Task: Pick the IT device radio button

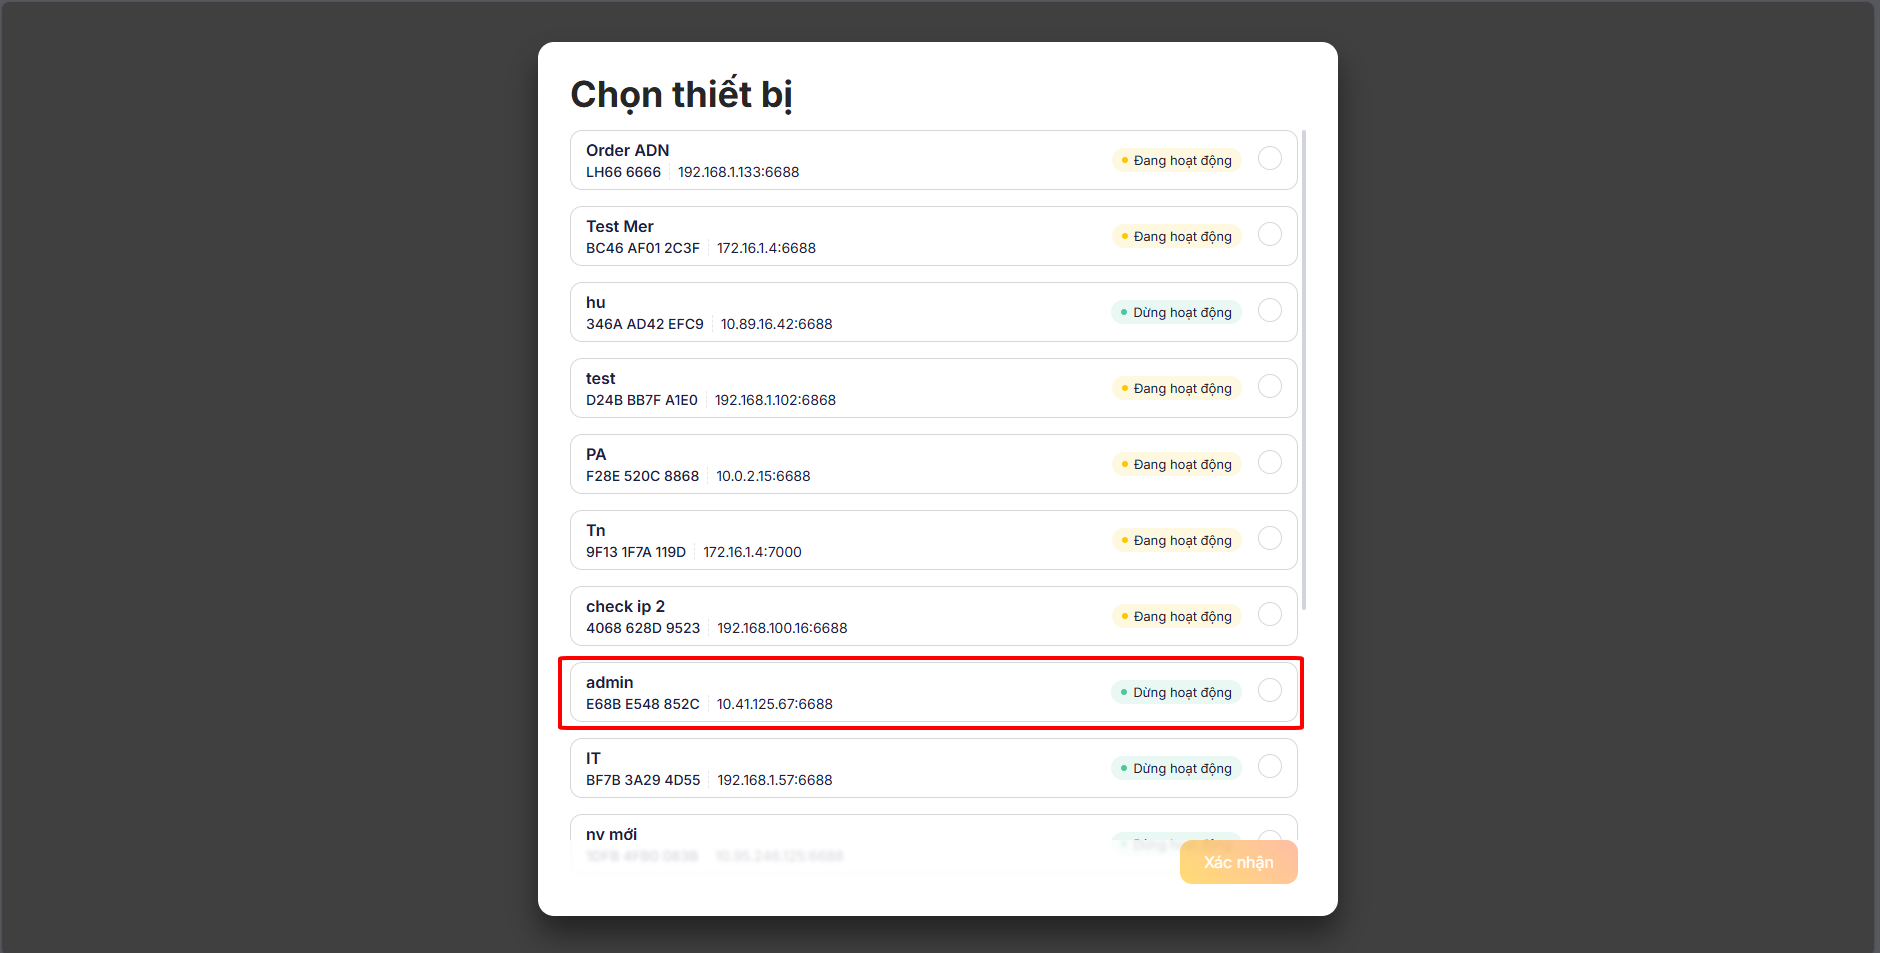Action: (1269, 767)
